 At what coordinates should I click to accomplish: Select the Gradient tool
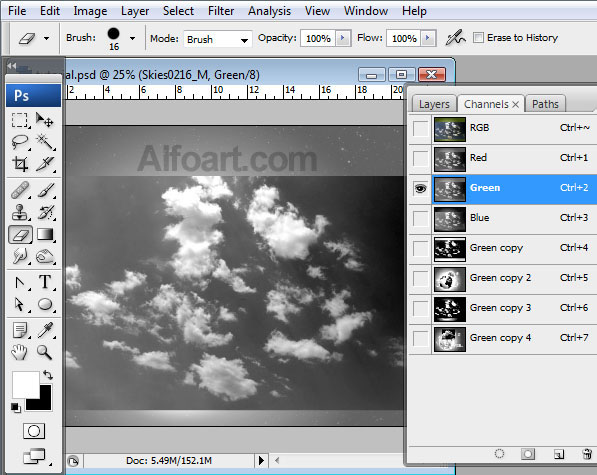click(x=45, y=234)
